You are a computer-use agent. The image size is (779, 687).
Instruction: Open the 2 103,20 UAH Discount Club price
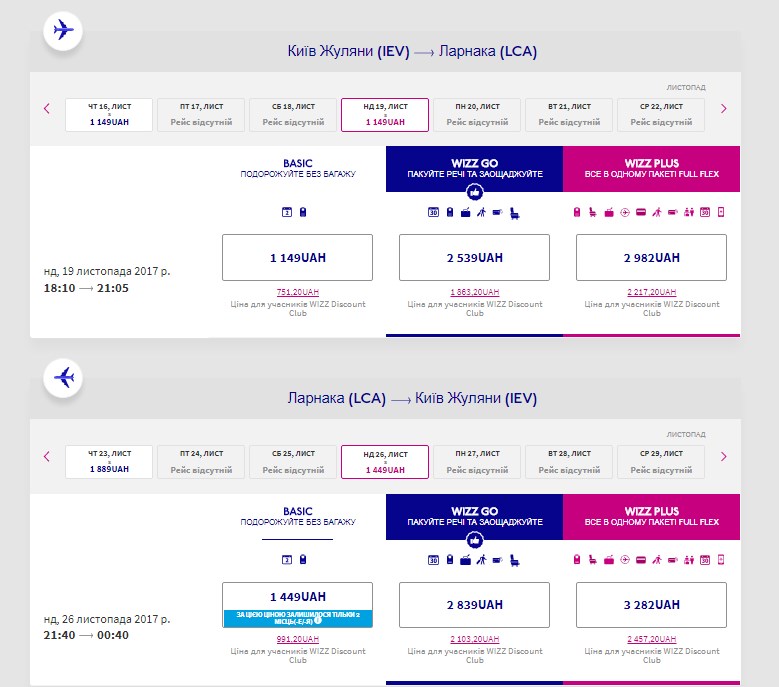pyautogui.click(x=474, y=639)
